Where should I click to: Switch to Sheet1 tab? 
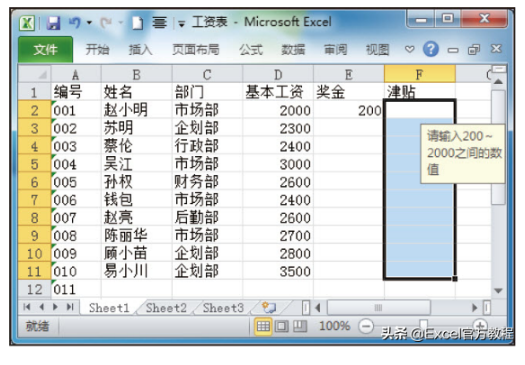pos(109,308)
